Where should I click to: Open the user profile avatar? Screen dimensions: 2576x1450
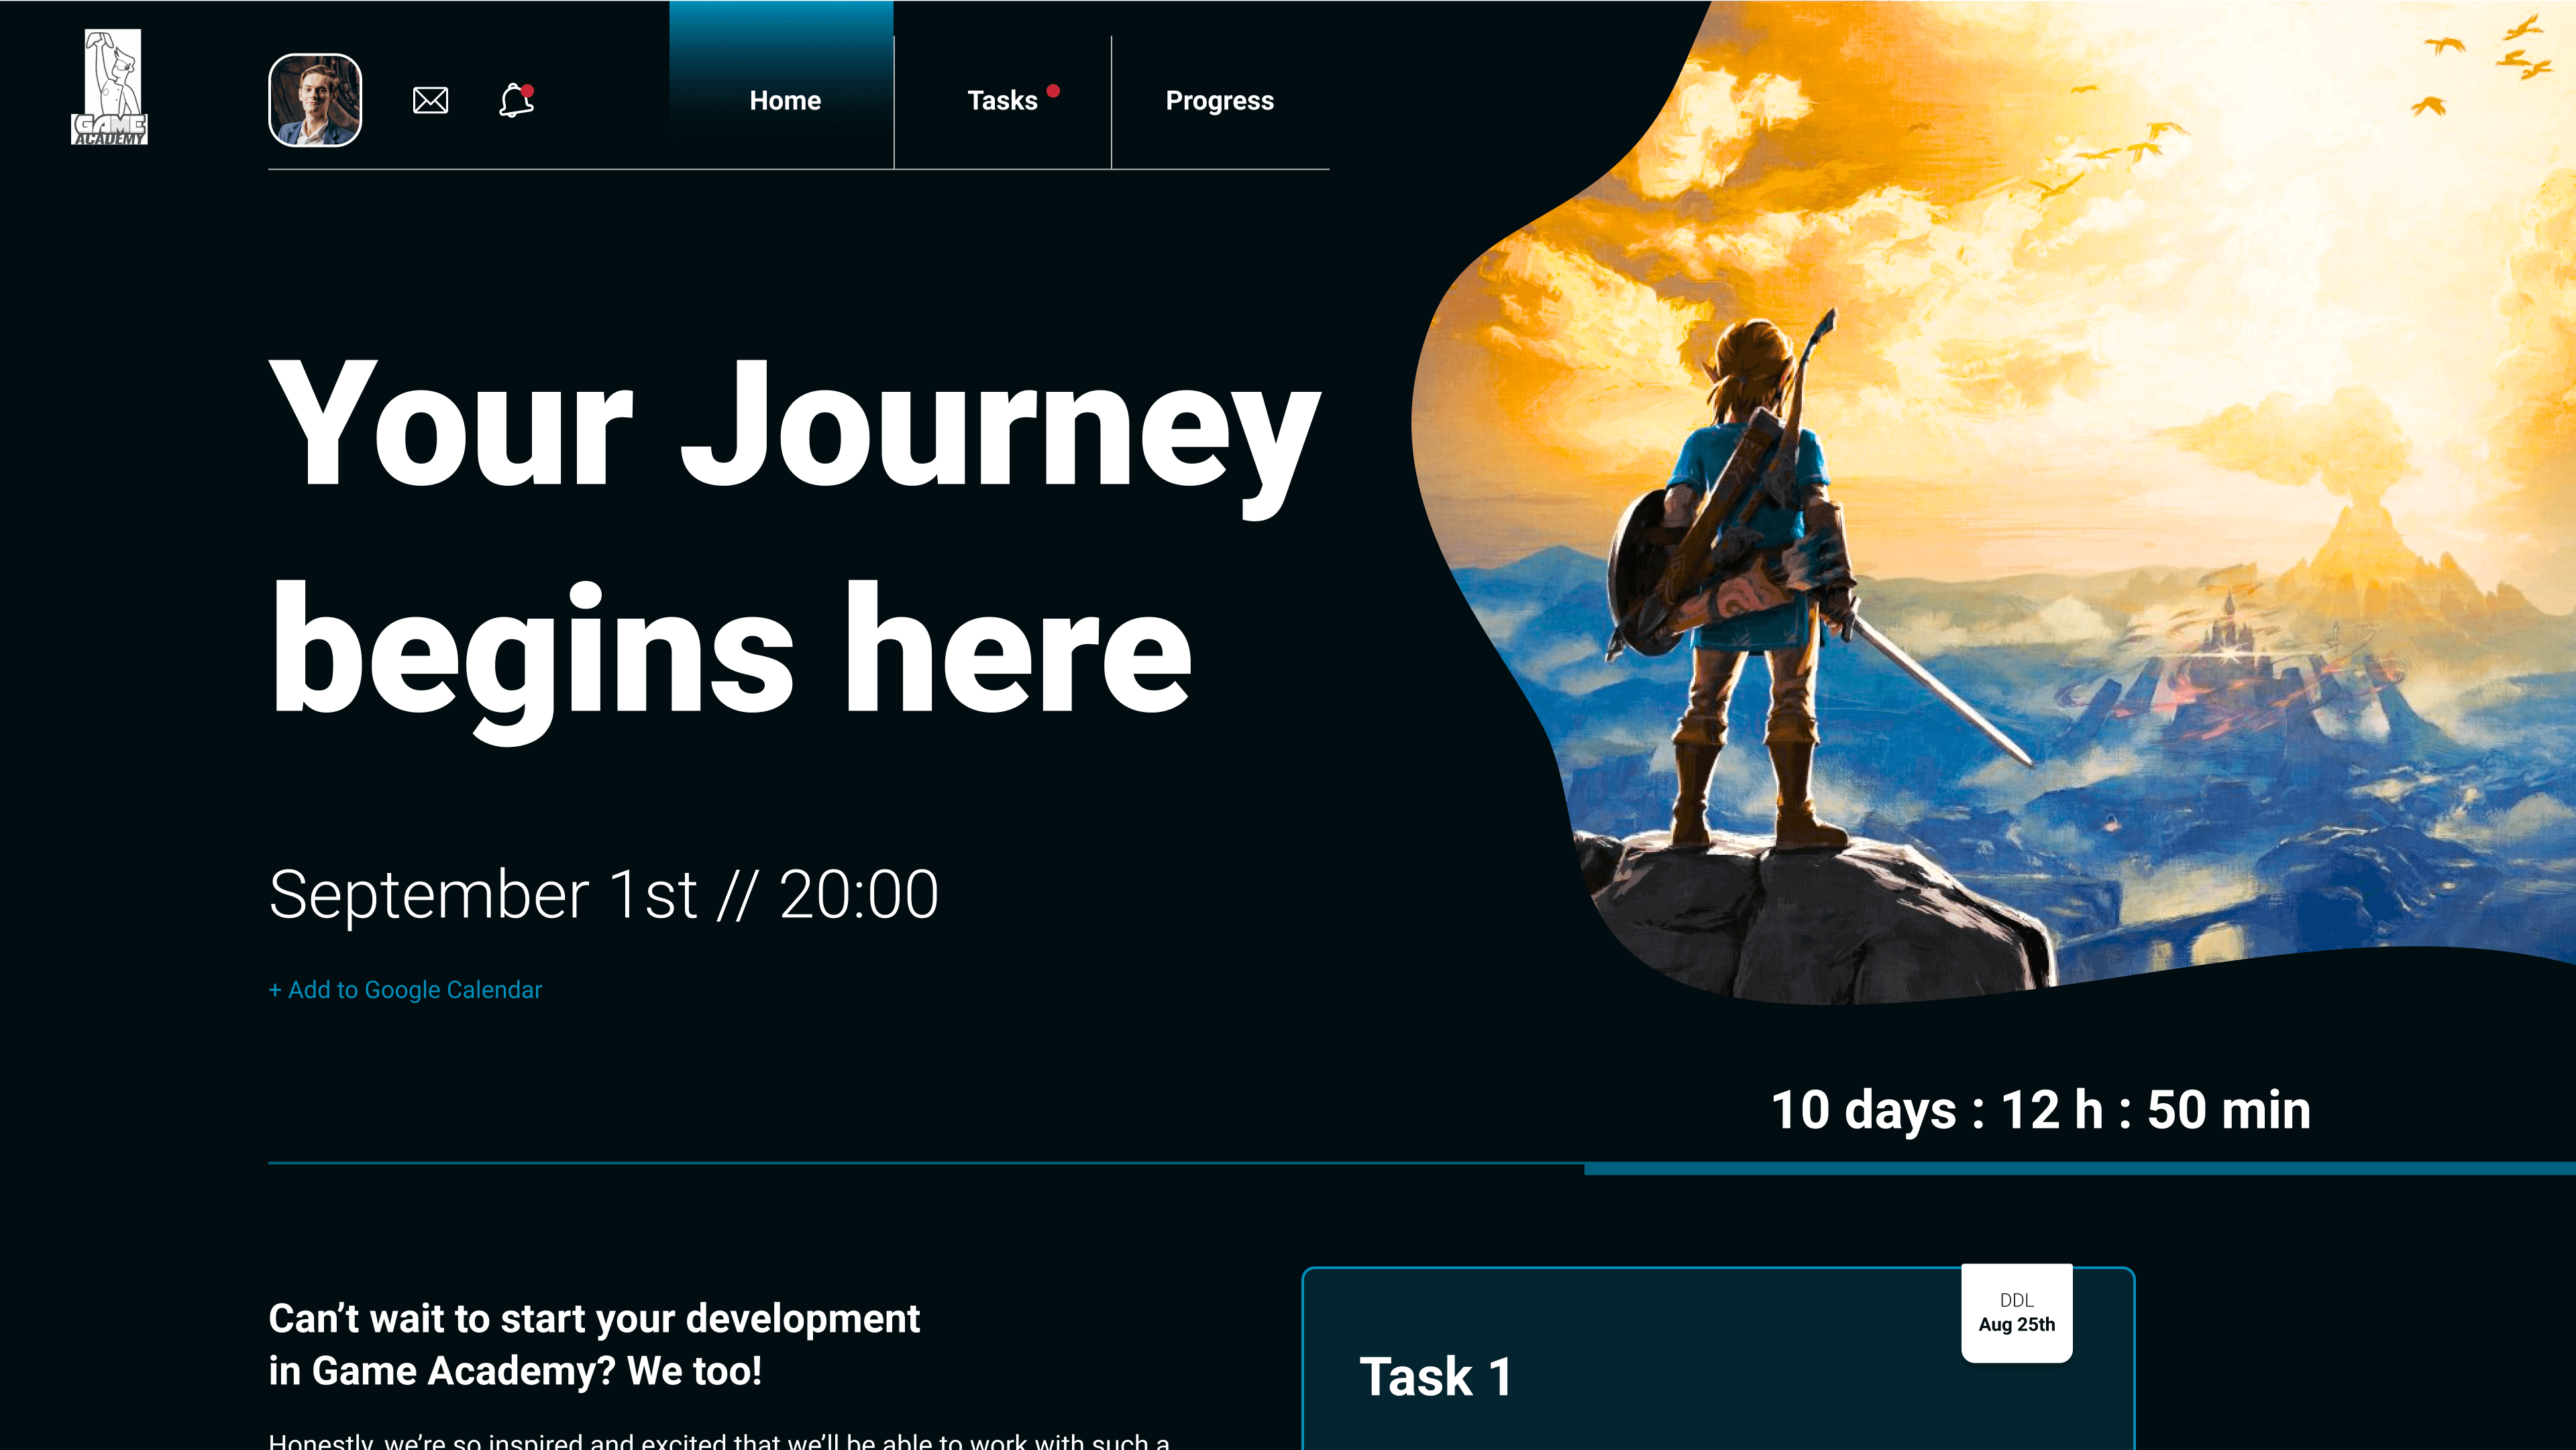click(315, 100)
